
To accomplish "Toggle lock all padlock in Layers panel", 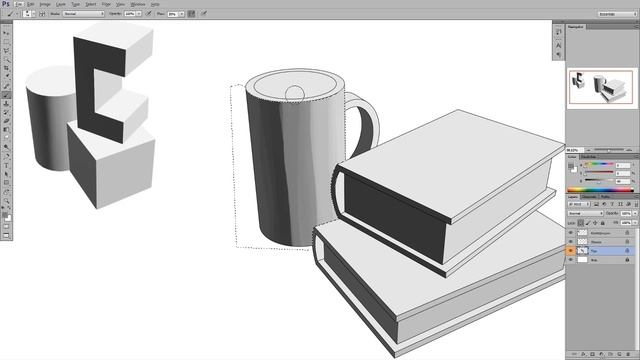I will [x=602, y=223].
